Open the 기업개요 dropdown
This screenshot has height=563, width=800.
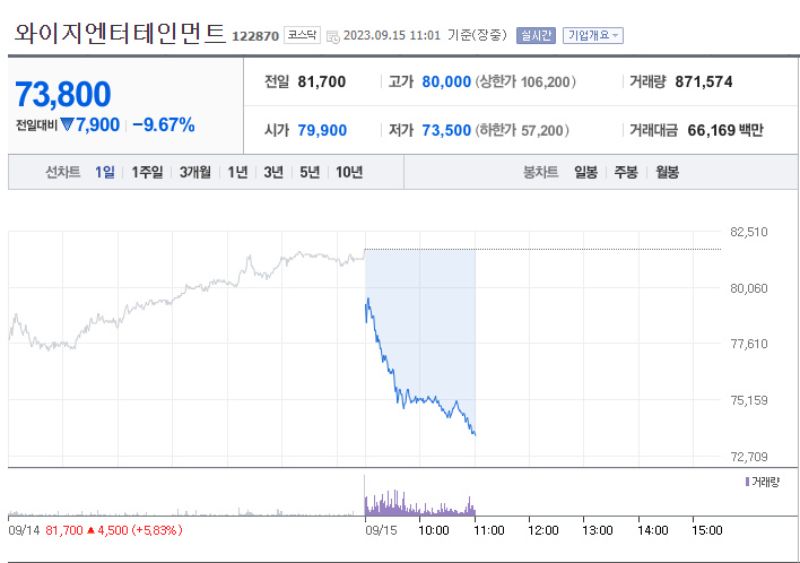point(593,35)
